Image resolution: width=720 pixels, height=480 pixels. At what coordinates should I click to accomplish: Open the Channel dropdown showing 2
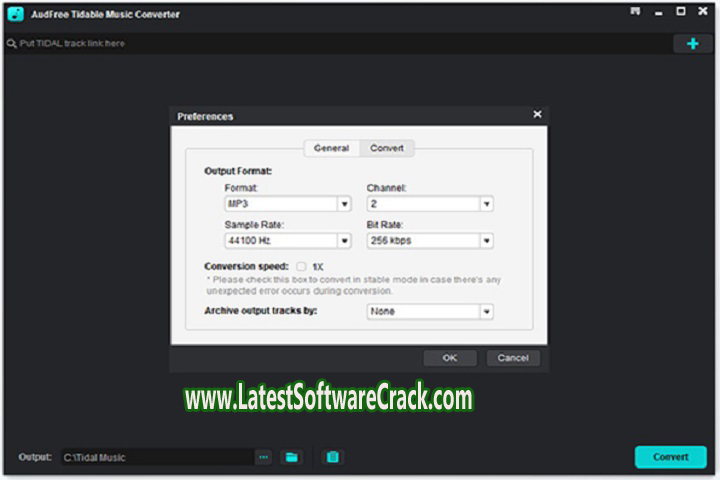click(x=430, y=203)
